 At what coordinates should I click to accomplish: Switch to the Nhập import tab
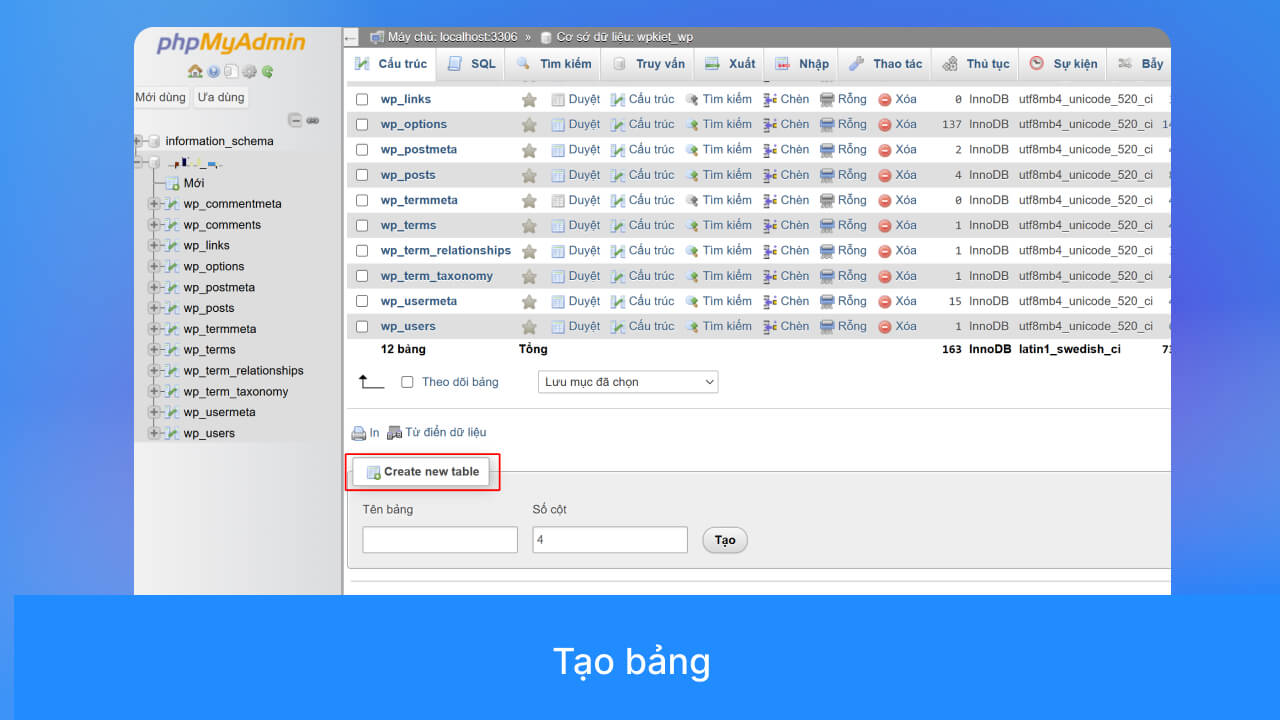(802, 64)
